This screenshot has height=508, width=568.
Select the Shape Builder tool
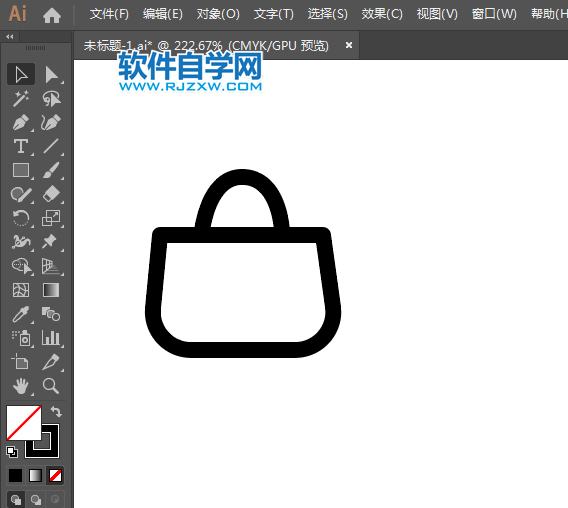[21, 266]
